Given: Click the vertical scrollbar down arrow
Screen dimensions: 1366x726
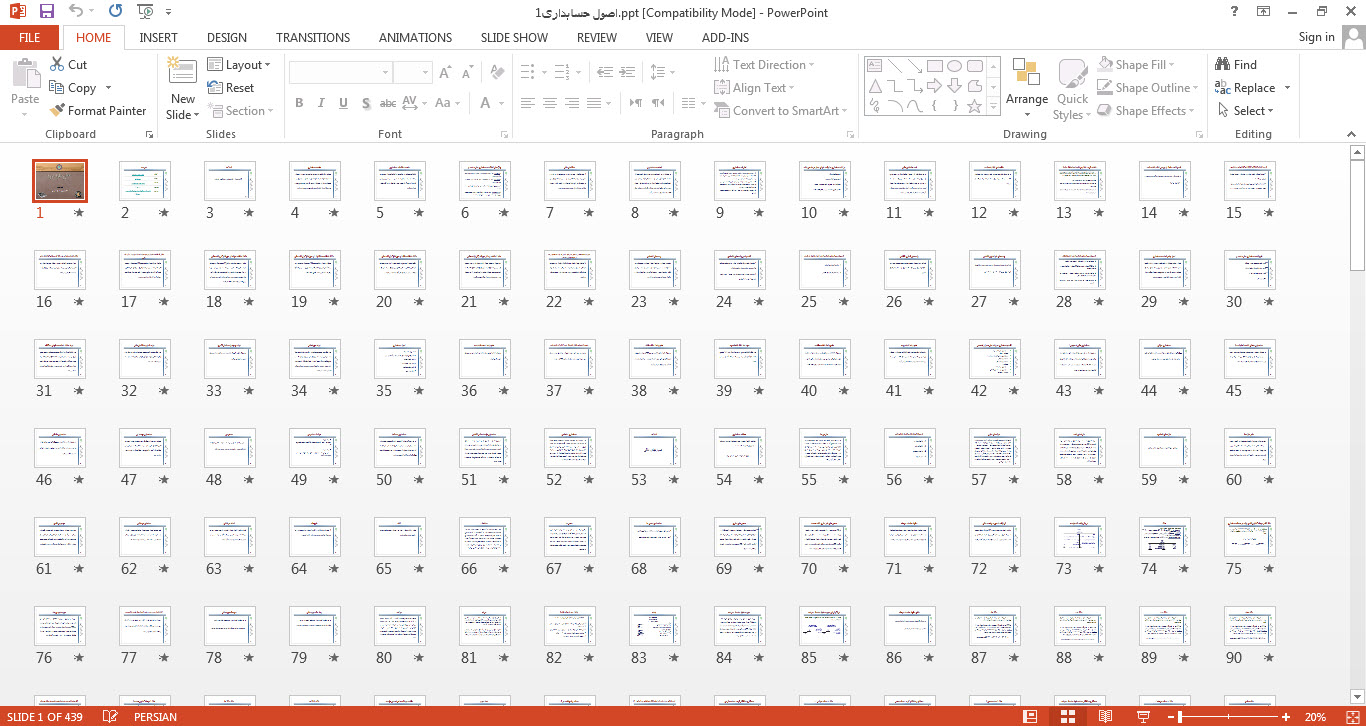Looking at the screenshot, I should [x=1357, y=697].
